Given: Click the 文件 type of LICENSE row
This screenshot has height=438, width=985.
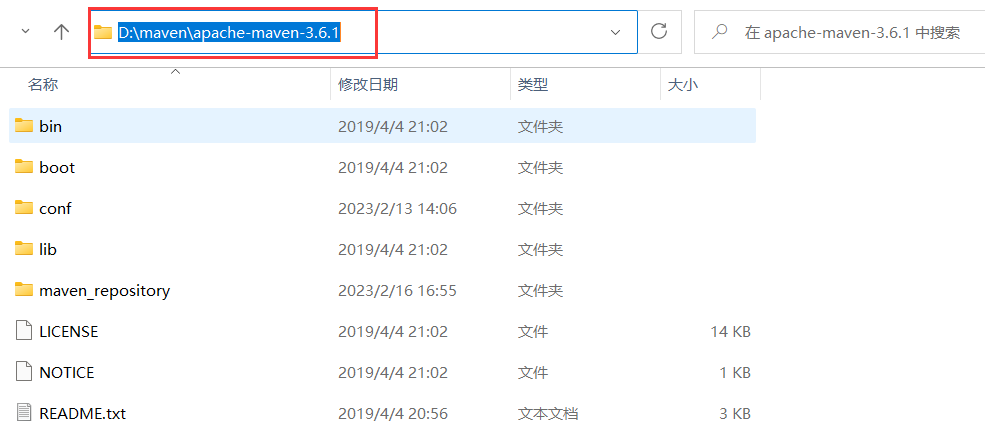Looking at the screenshot, I should tap(533, 331).
